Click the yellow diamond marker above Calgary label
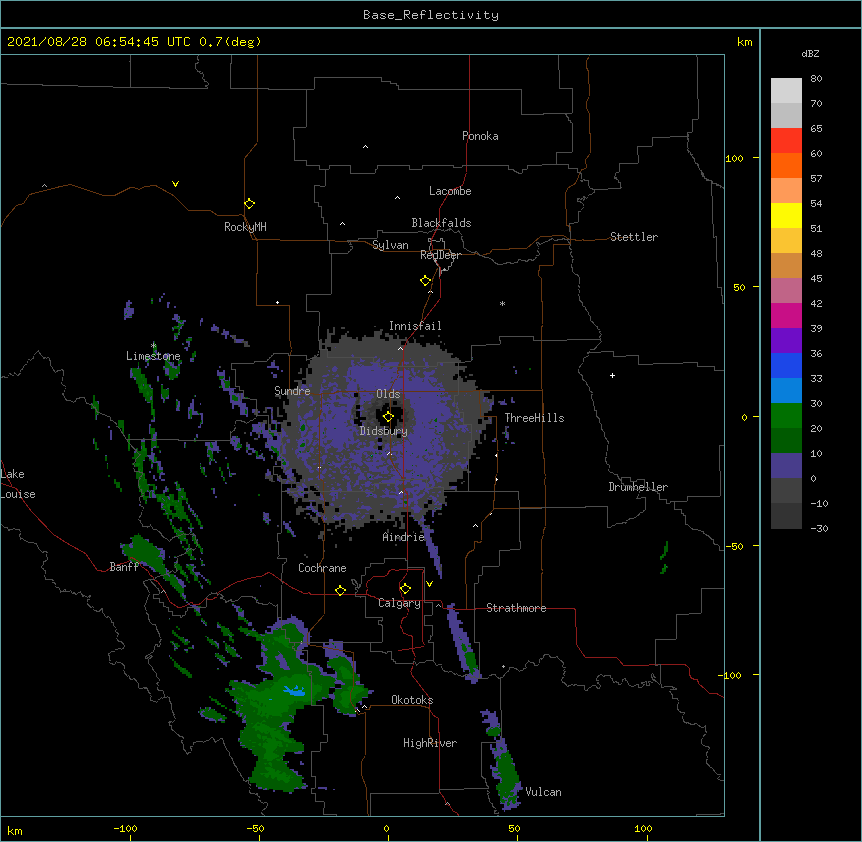This screenshot has width=862, height=842. coord(405,589)
